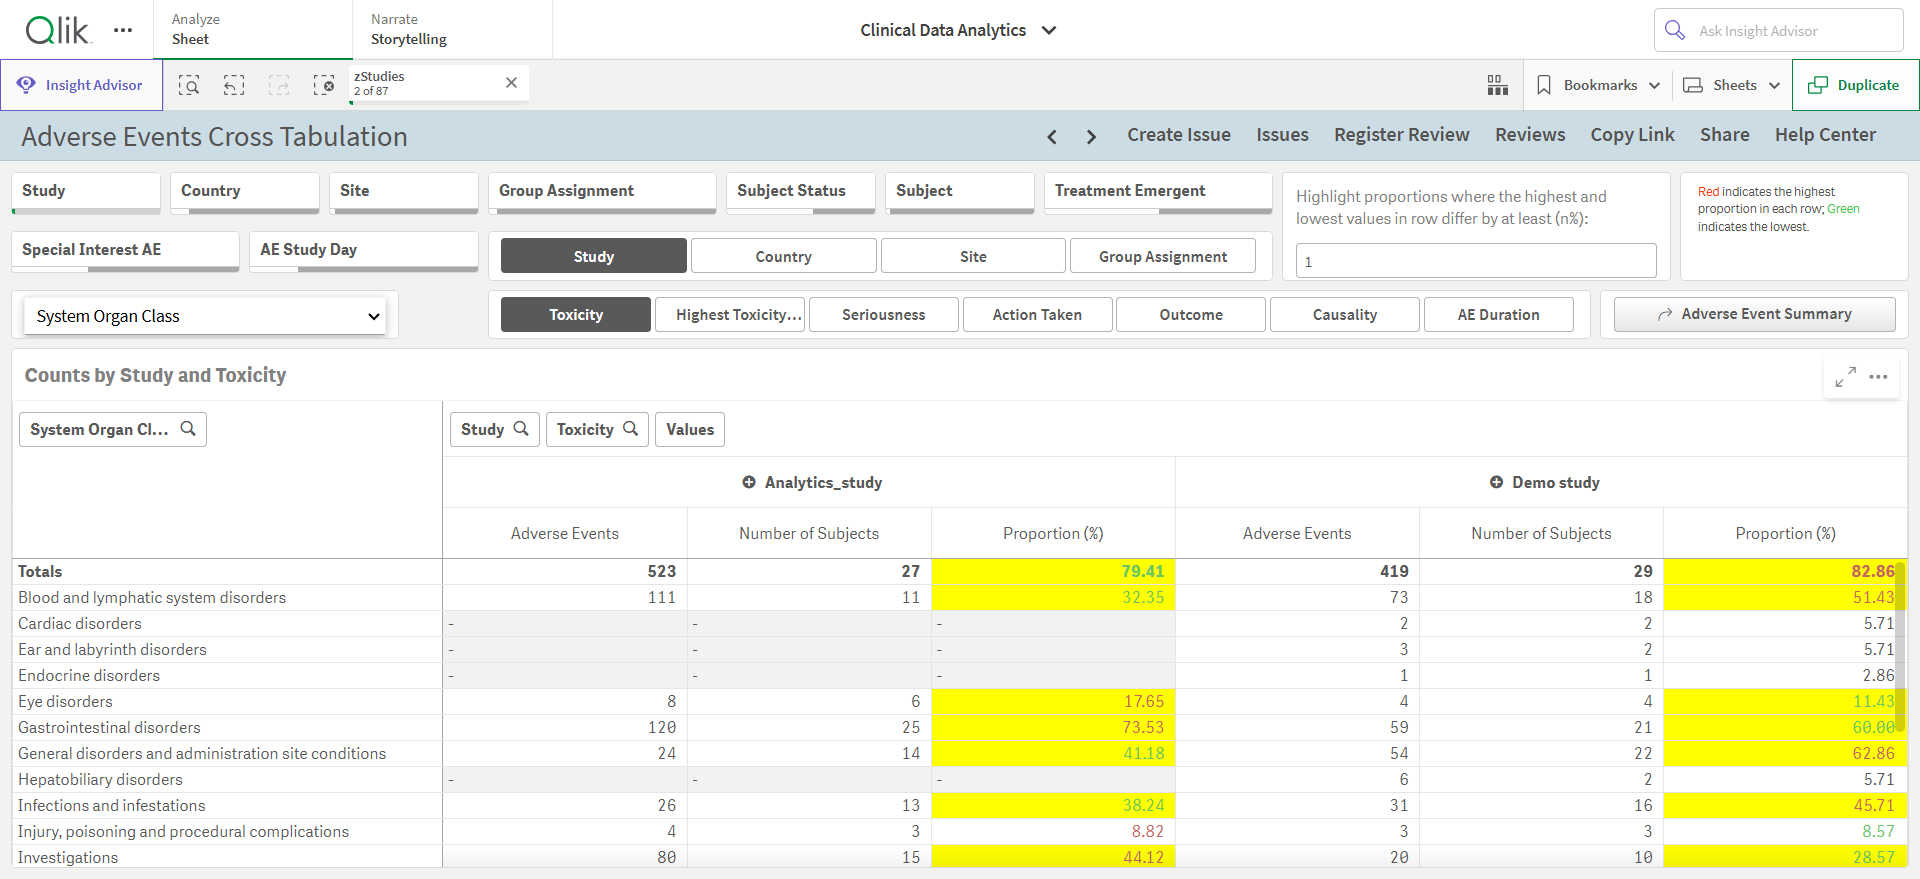This screenshot has width=1920, height=879.
Task: Open Insight Advisor panel
Action: 81,85
